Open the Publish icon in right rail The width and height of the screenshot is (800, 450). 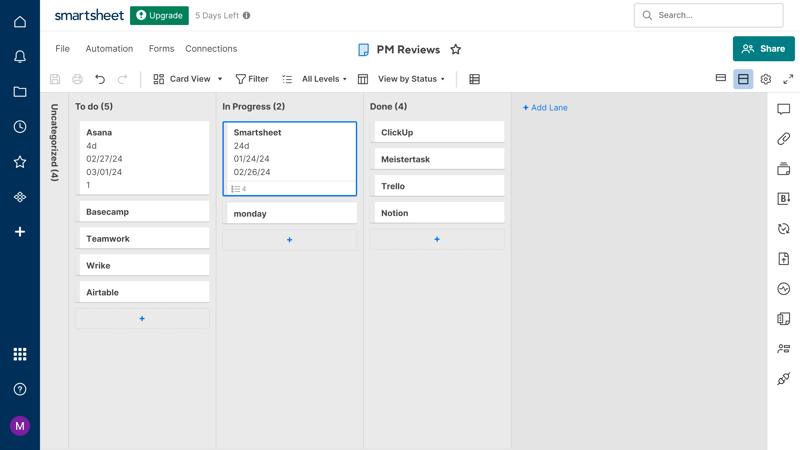784,259
